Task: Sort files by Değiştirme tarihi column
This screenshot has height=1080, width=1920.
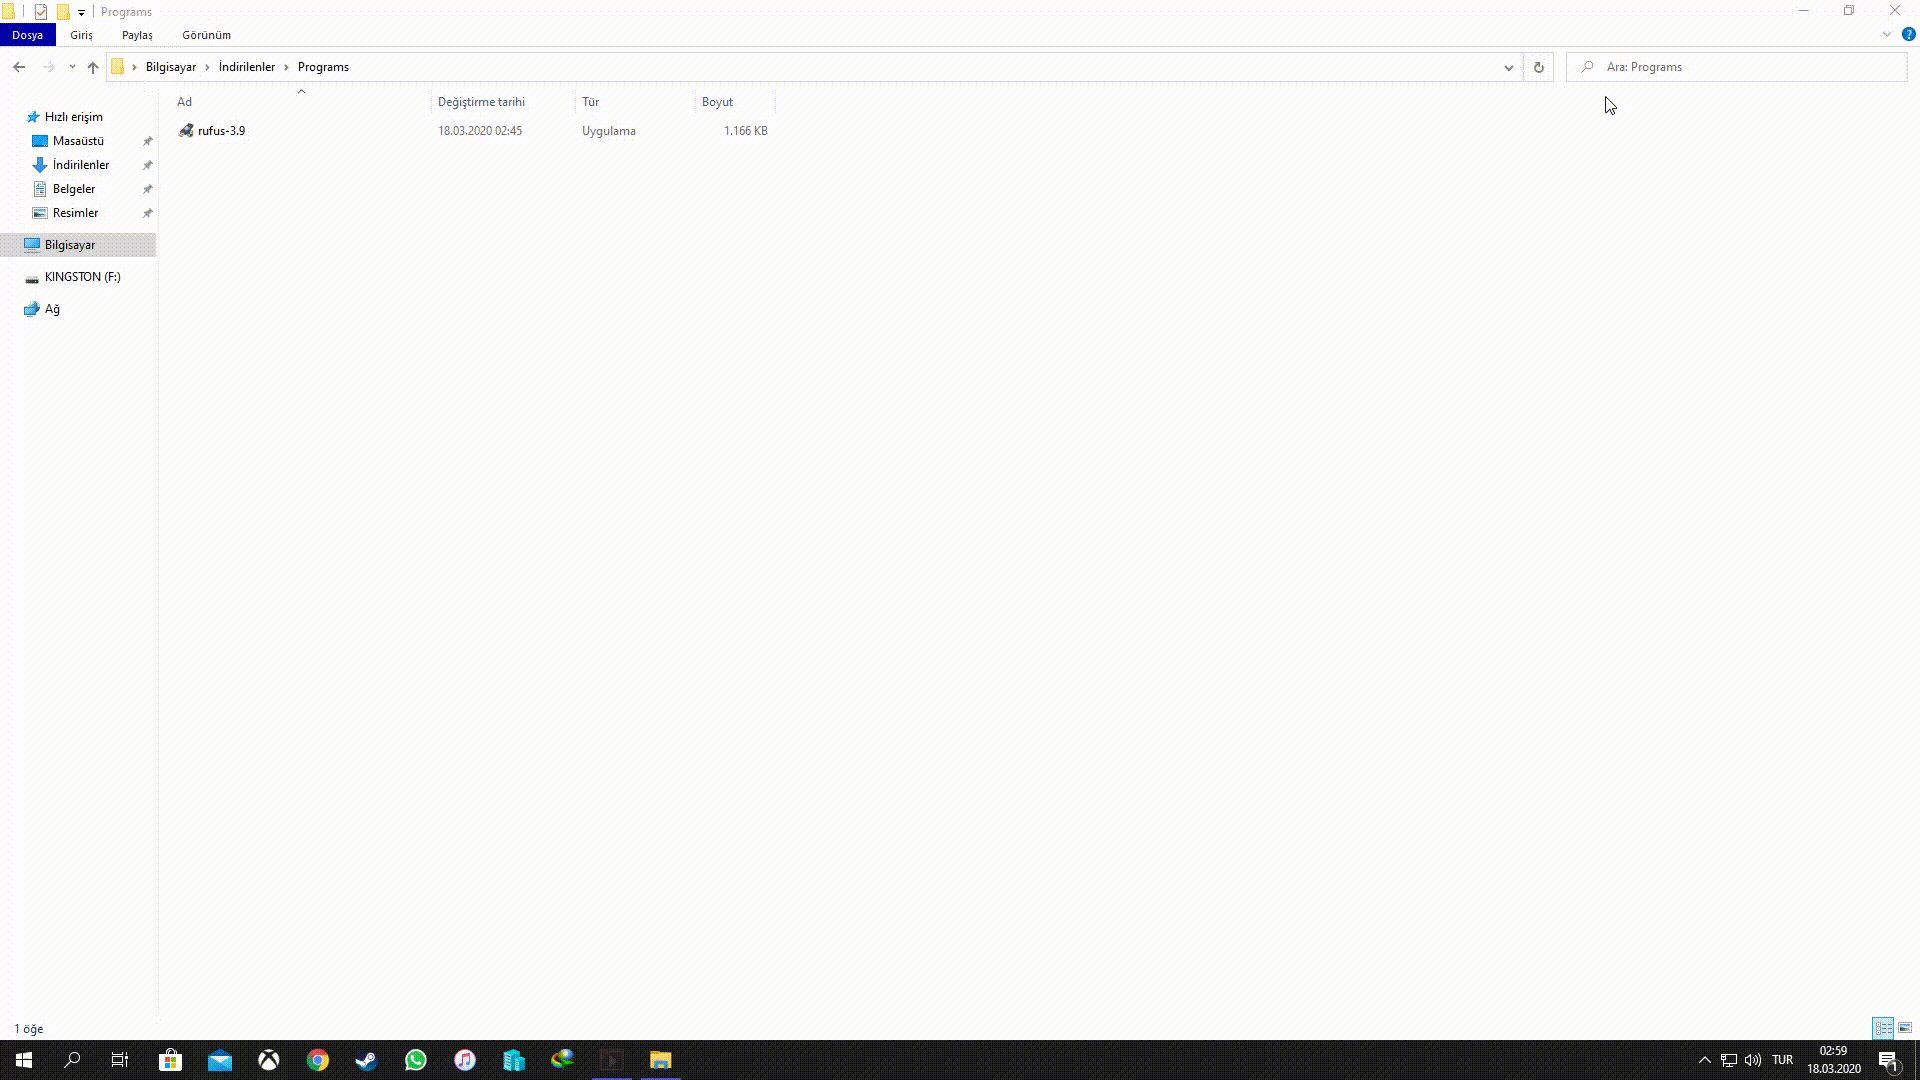Action: [481, 102]
